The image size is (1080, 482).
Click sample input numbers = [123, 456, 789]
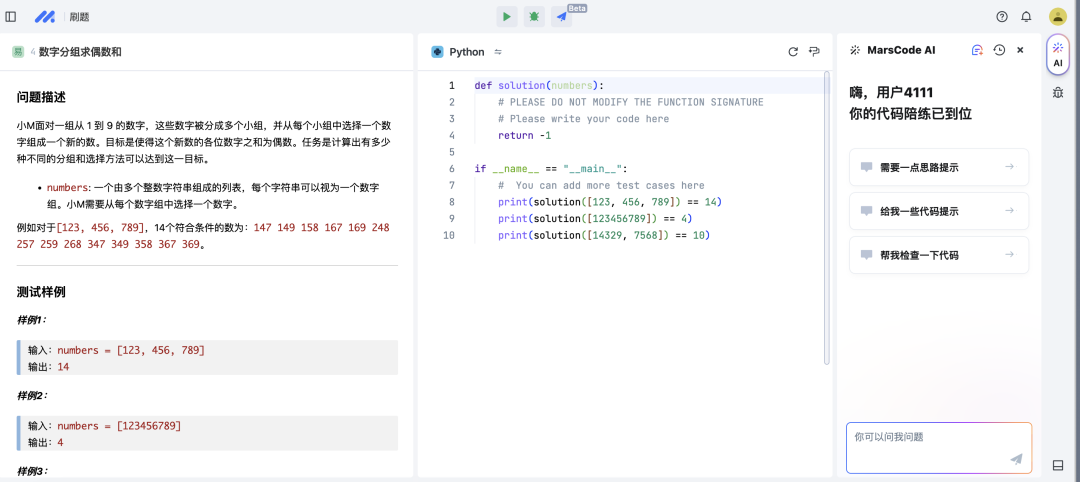pyautogui.click(x=131, y=350)
